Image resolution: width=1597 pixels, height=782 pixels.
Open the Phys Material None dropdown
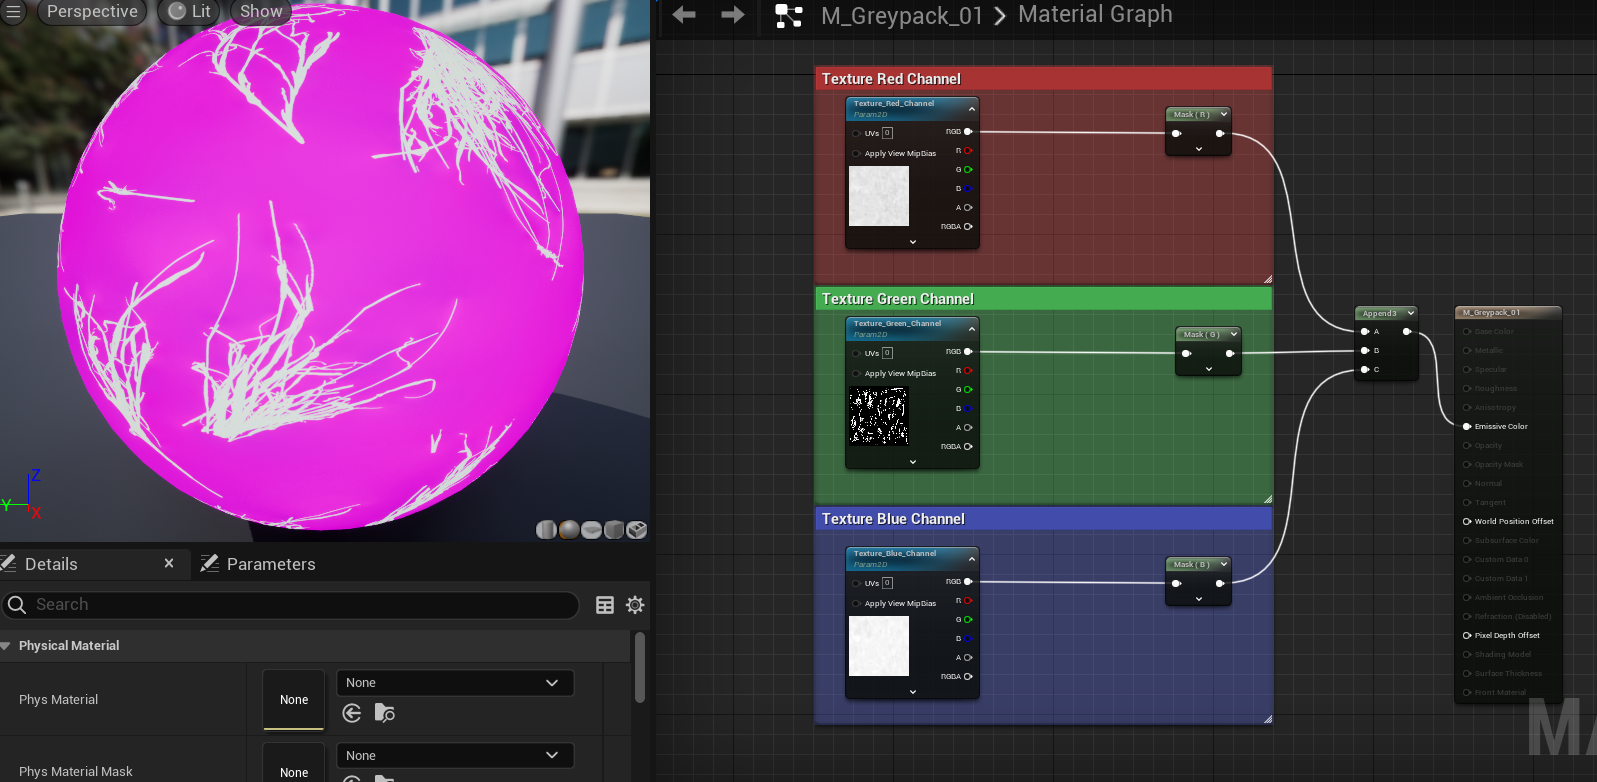click(454, 683)
